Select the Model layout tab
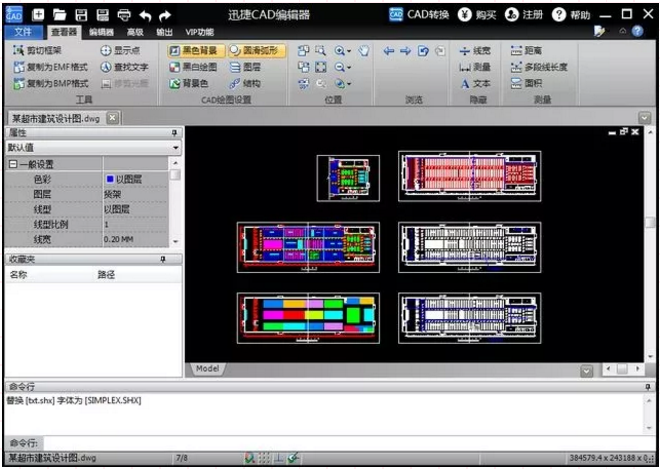 (x=208, y=369)
